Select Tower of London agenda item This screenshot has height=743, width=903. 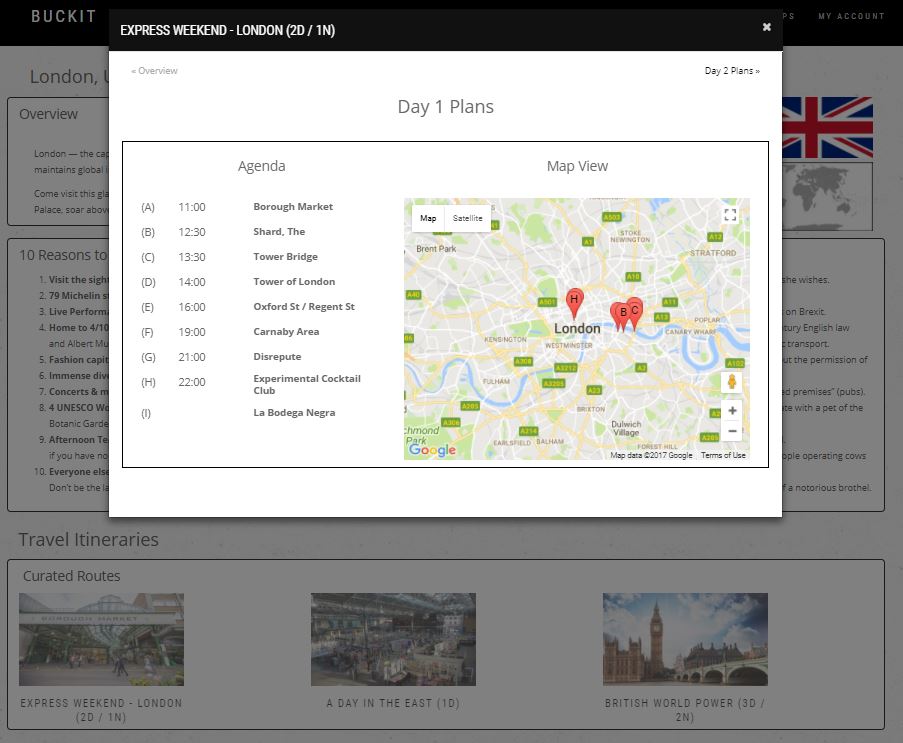pos(294,282)
